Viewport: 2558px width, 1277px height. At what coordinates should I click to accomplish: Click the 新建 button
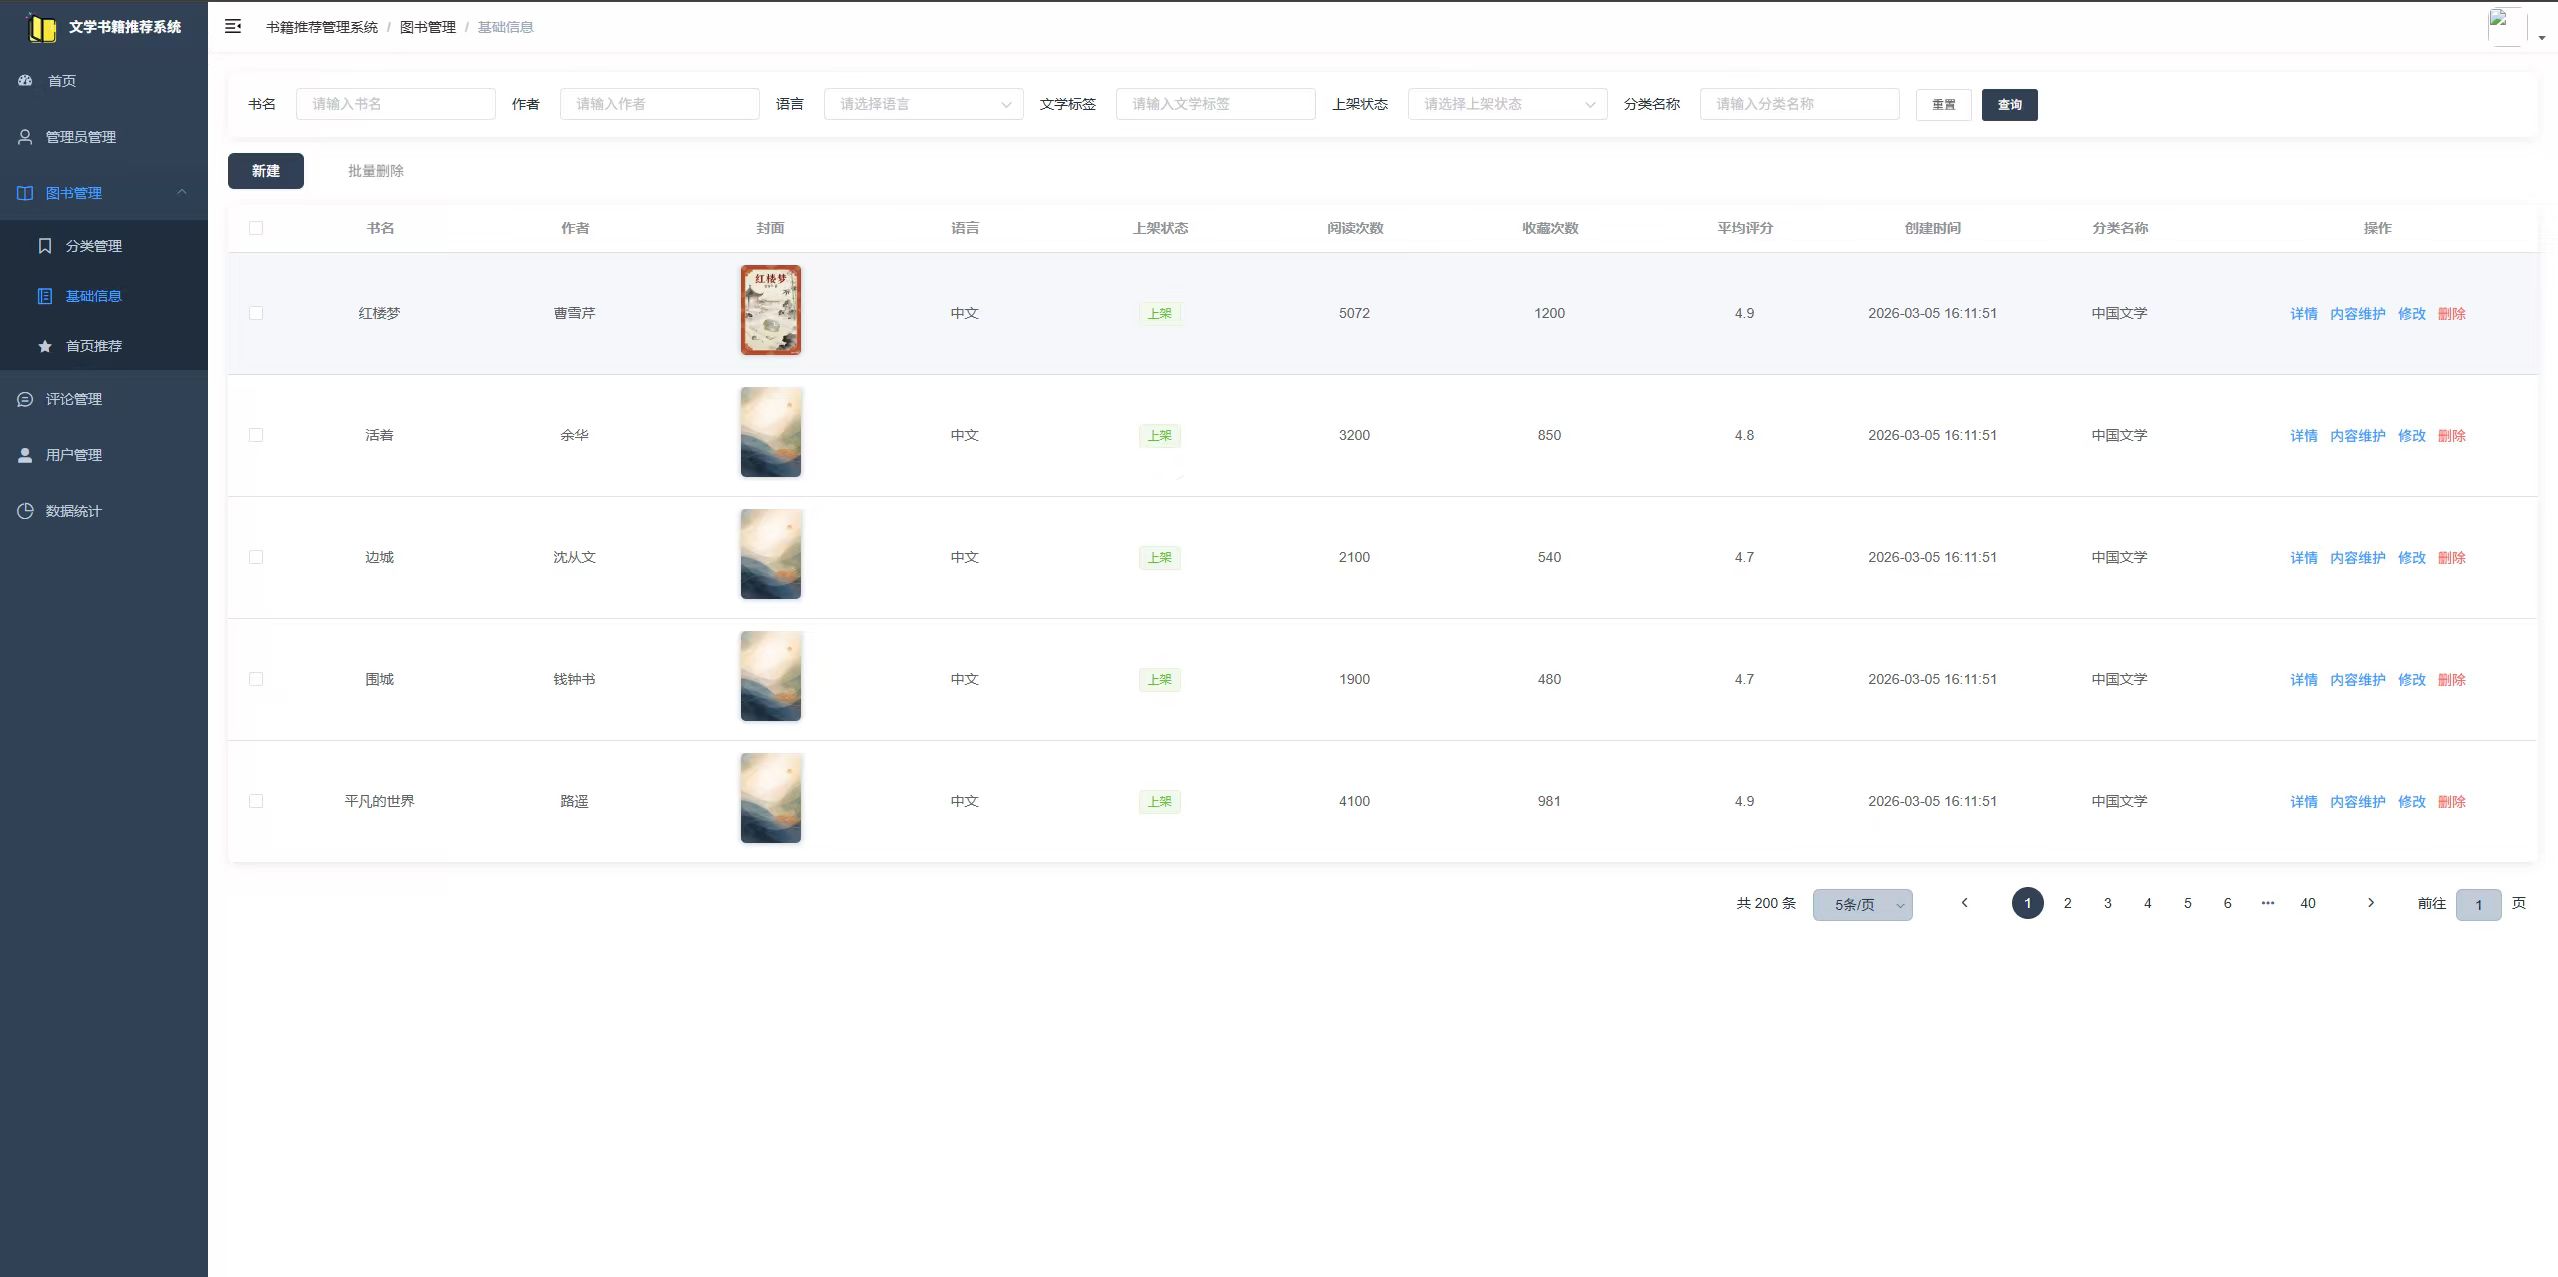[266, 171]
